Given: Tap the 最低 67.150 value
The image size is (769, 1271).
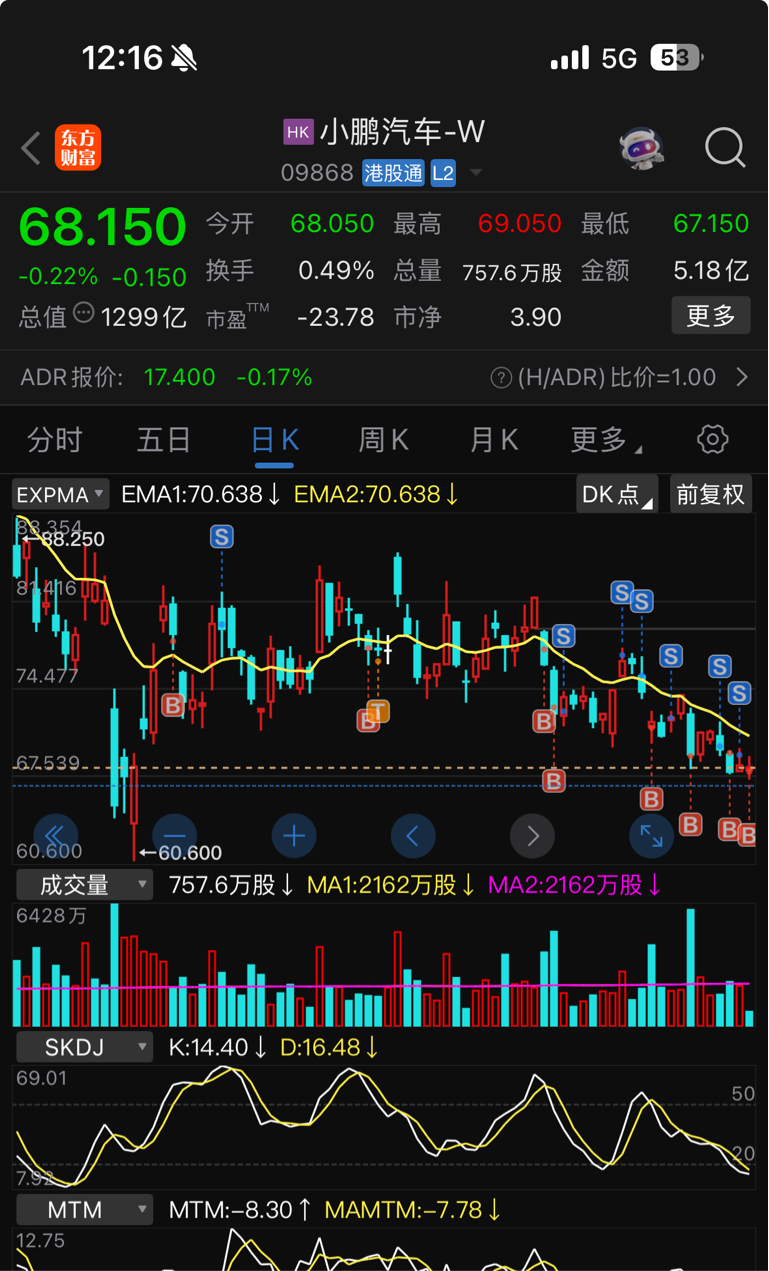Looking at the screenshot, I should 710,223.
